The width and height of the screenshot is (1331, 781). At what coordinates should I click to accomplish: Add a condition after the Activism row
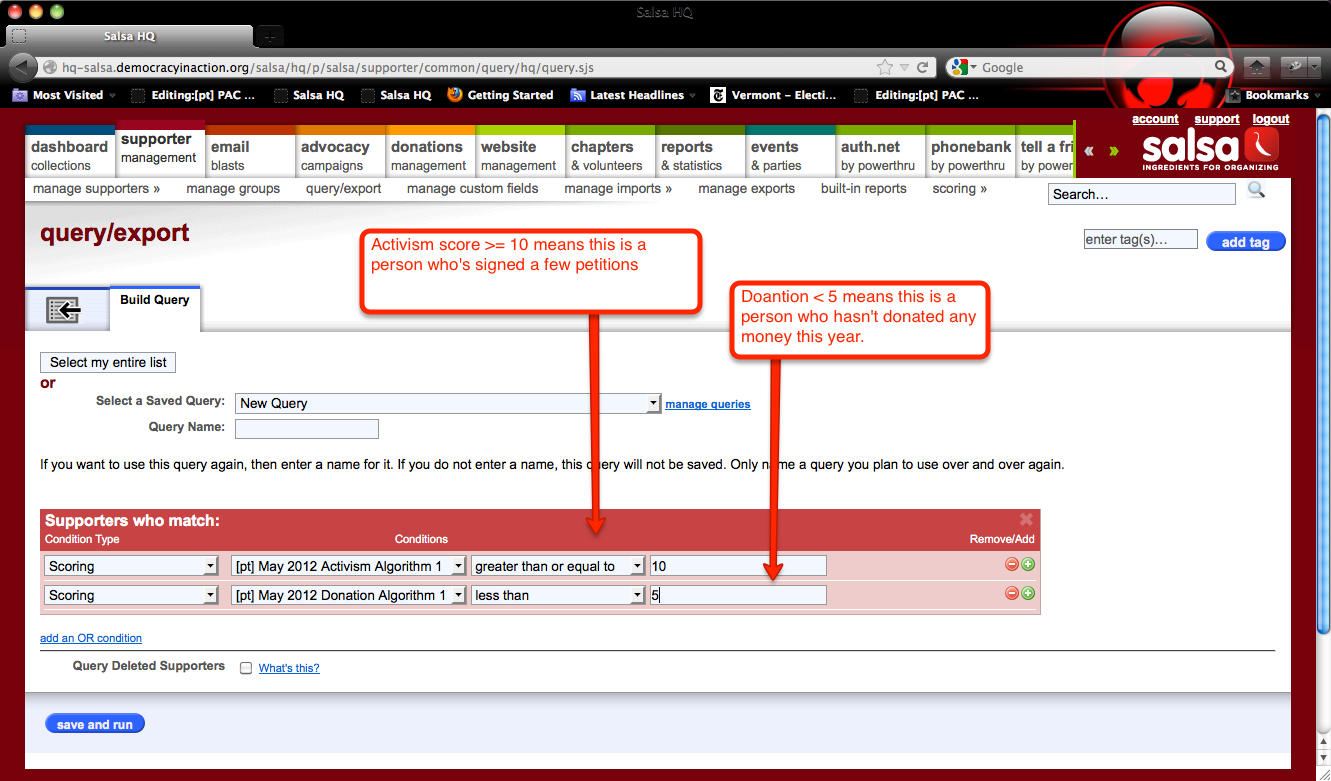coord(1028,565)
